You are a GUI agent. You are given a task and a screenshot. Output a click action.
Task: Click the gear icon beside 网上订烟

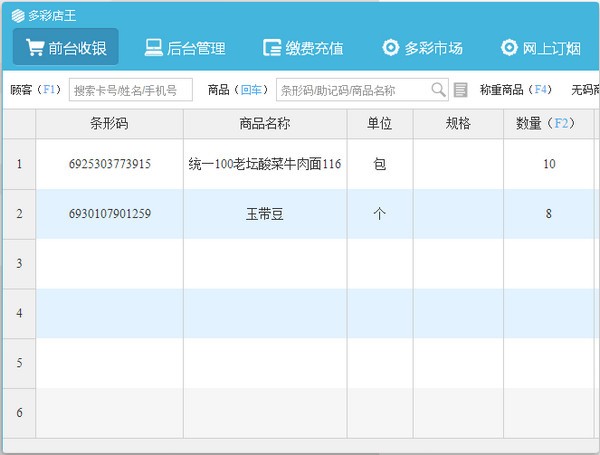509,48
